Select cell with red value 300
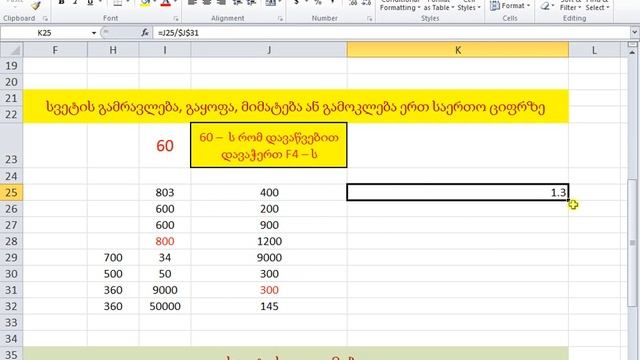The height and width of the screenshot is (360, 640). pyautogui.click(x=269, y=290)
